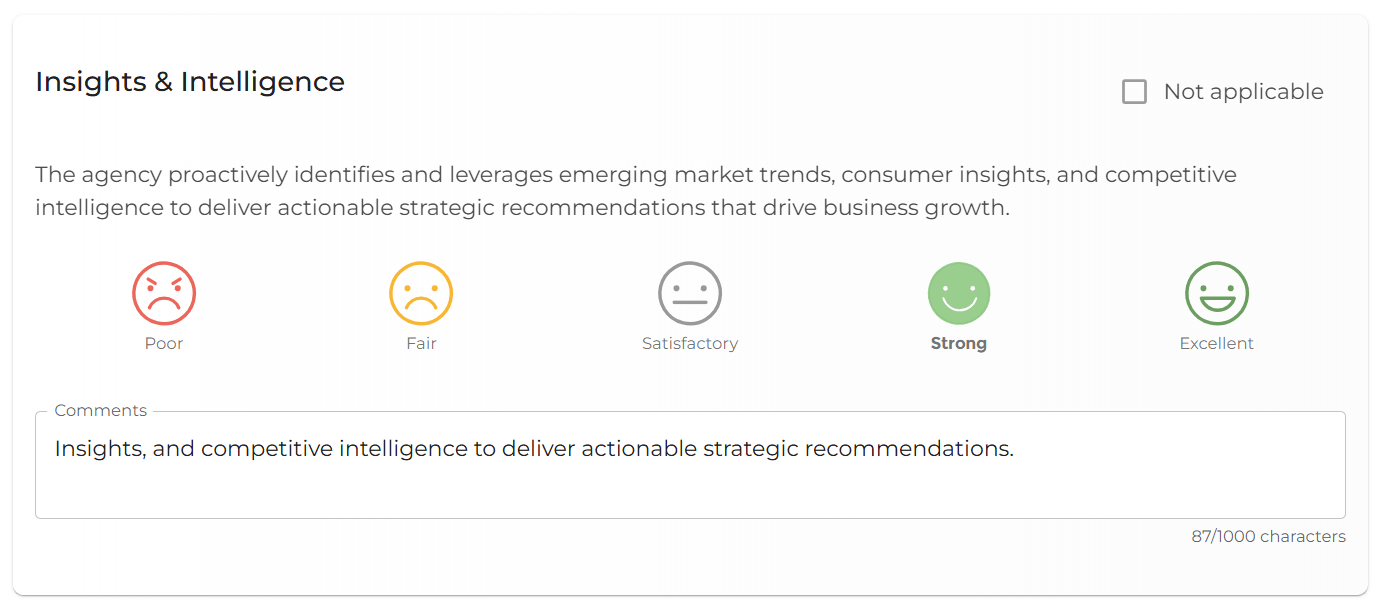Viewport: 1378px width, 609px height.
Task: Click the Insights & Intelligence heading
Action: [190, 81]
